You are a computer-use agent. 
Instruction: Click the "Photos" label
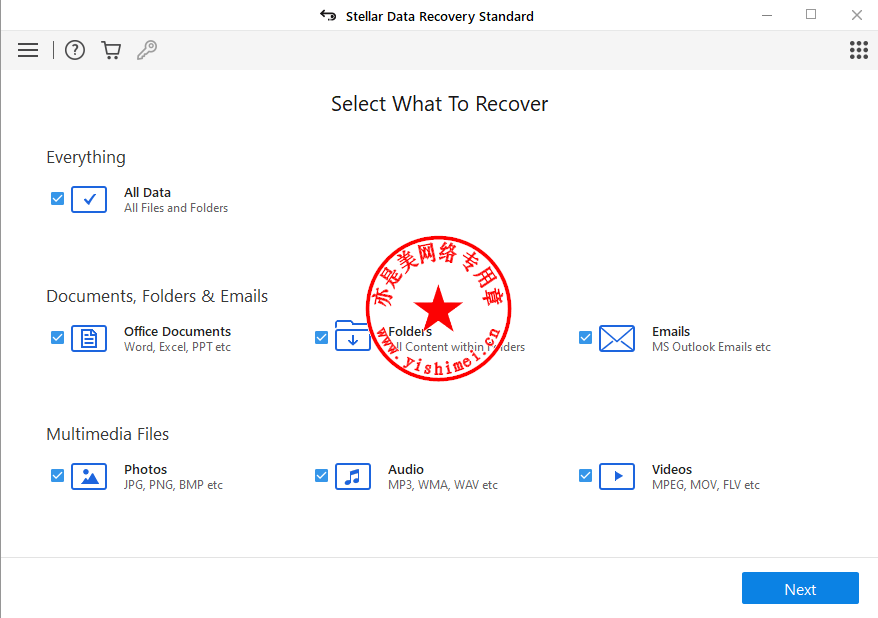(x=146, y=470)
